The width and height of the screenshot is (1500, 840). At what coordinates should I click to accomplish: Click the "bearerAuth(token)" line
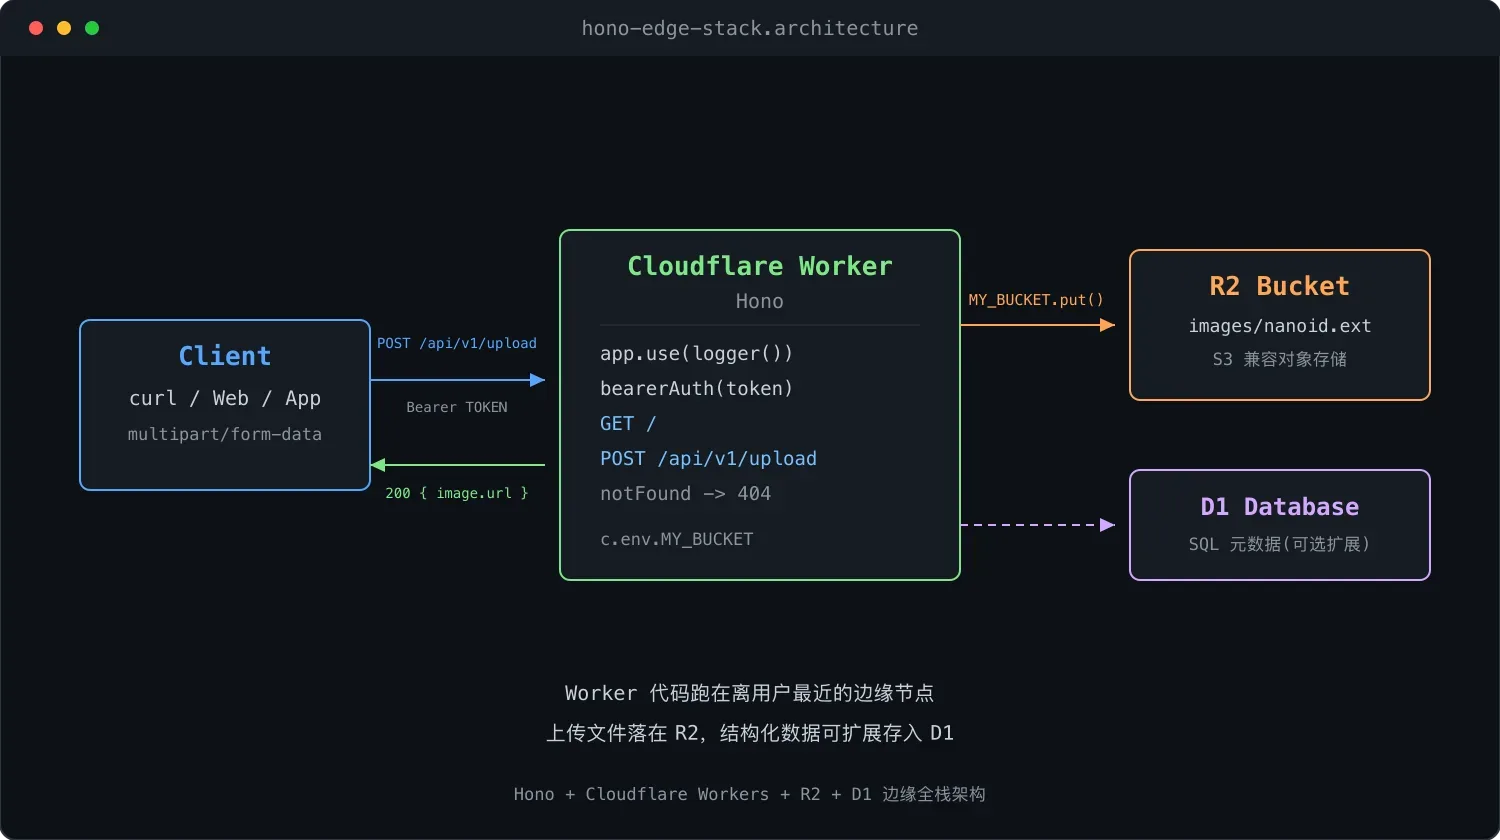(697, 388)
